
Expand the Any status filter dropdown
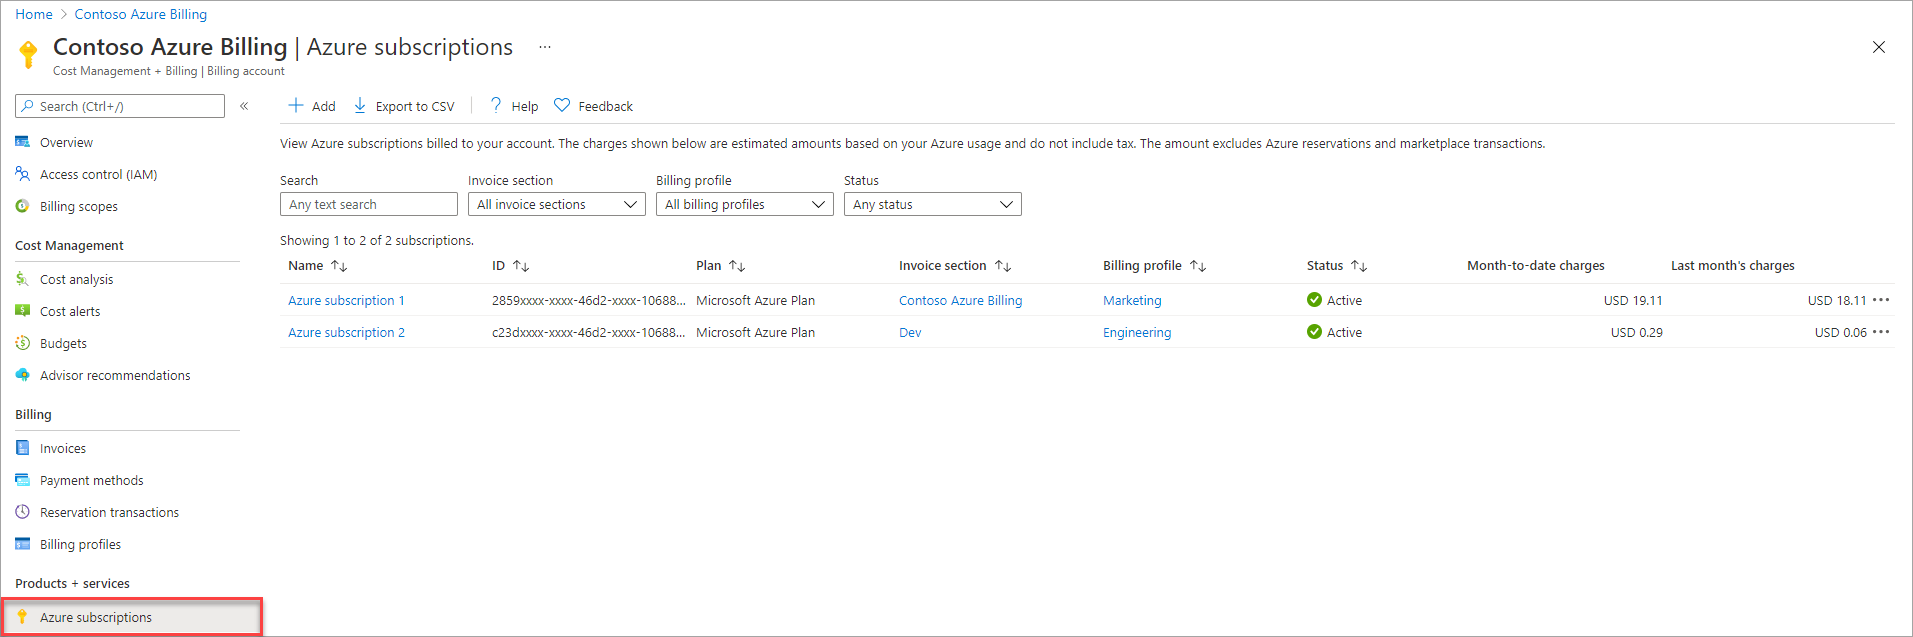tap(933, 204)
